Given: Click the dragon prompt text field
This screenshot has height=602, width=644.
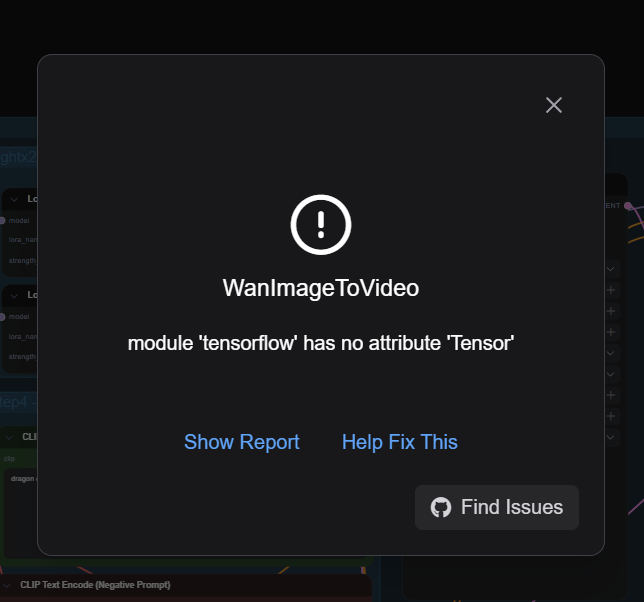Looking at the screenshot, I should tap(21, 513).
